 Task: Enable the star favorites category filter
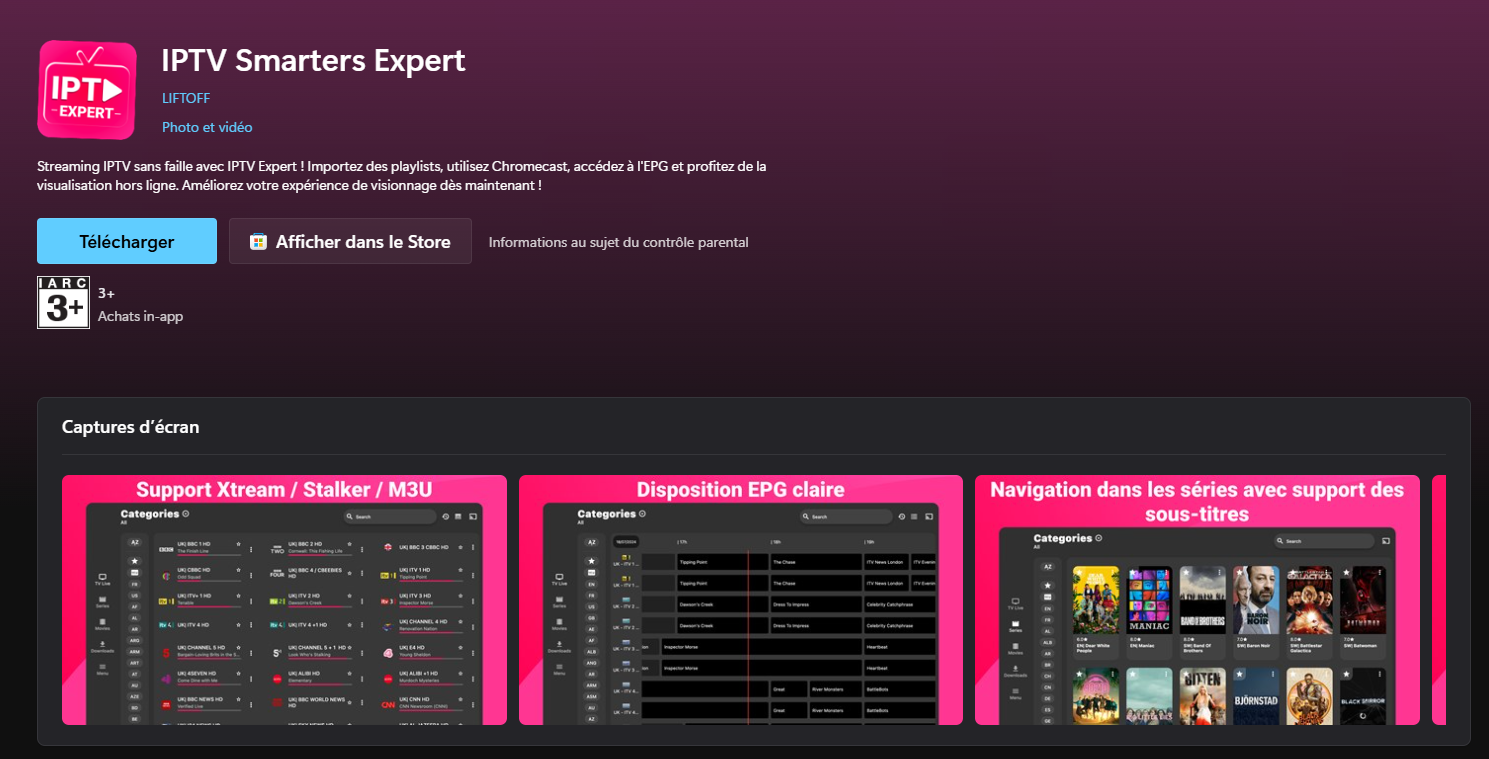click(134, 561)
